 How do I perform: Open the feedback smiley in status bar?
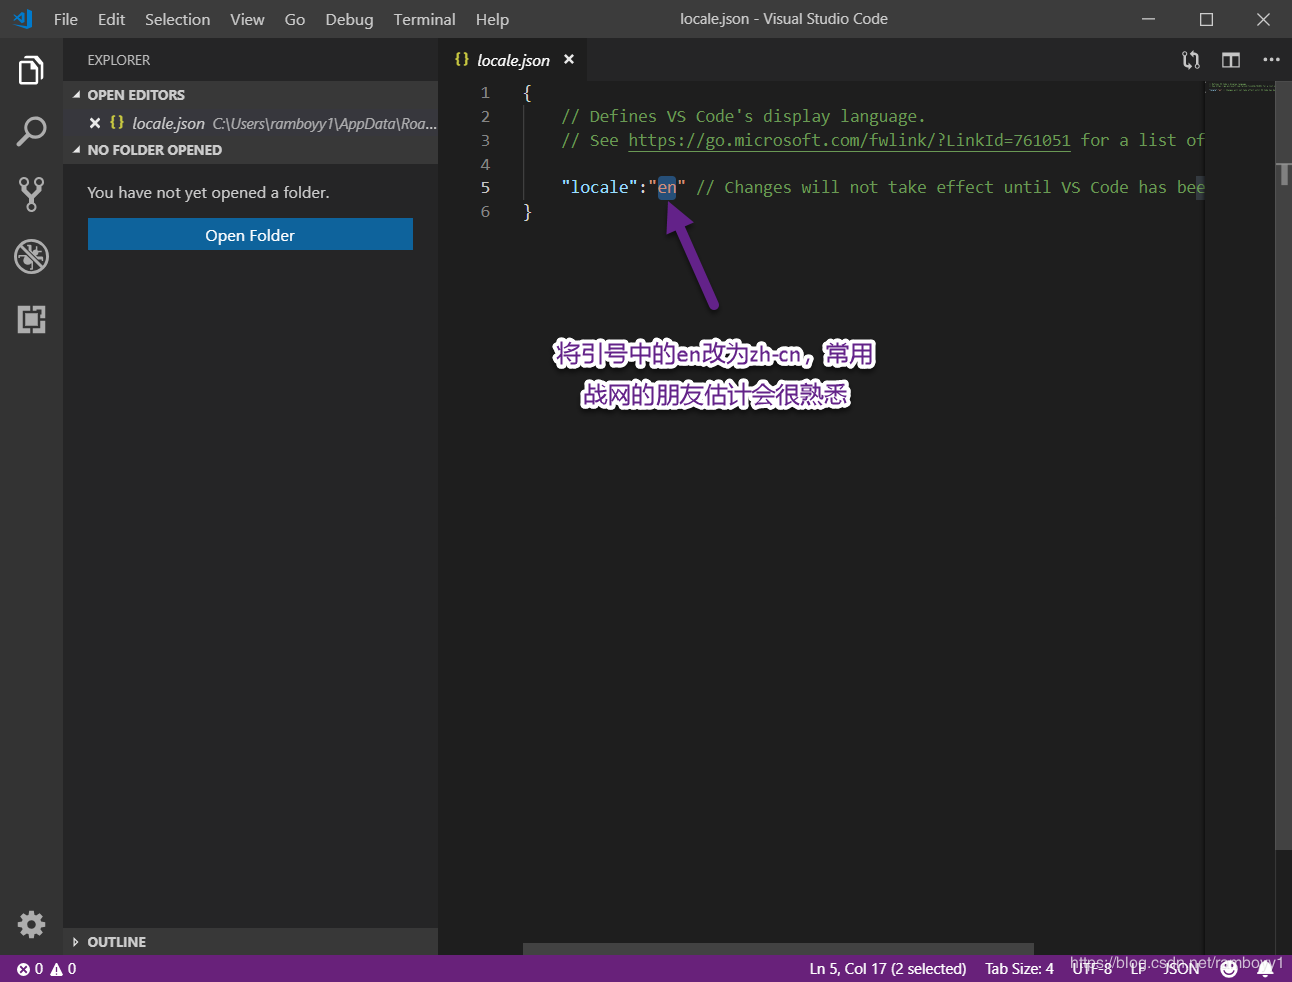[1229, 968]
